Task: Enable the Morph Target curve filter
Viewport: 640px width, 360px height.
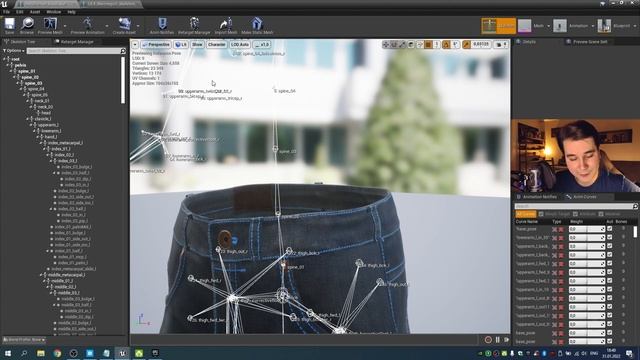Action: (x=541, y=214)
